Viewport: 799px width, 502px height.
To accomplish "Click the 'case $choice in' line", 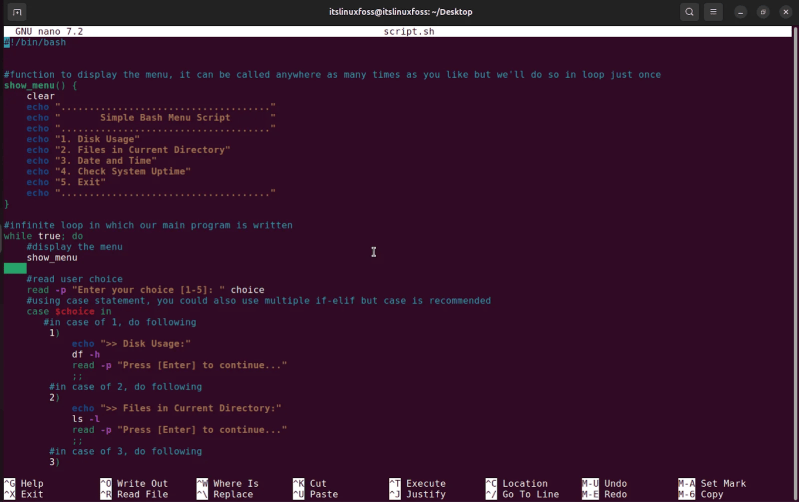I will coord(69,311).
